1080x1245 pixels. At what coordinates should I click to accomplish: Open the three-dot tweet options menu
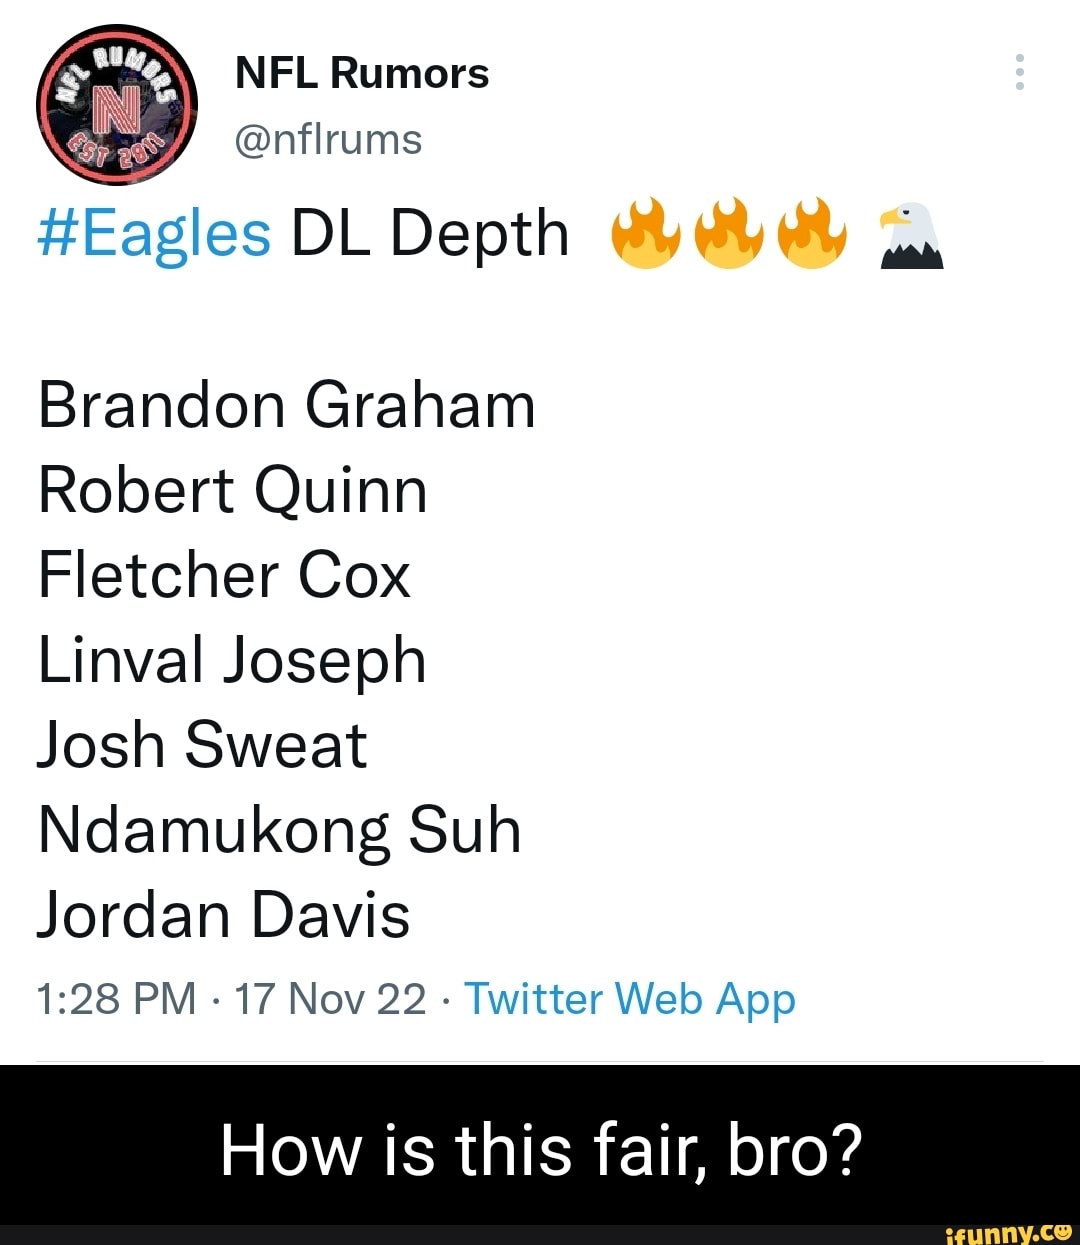1020,72
